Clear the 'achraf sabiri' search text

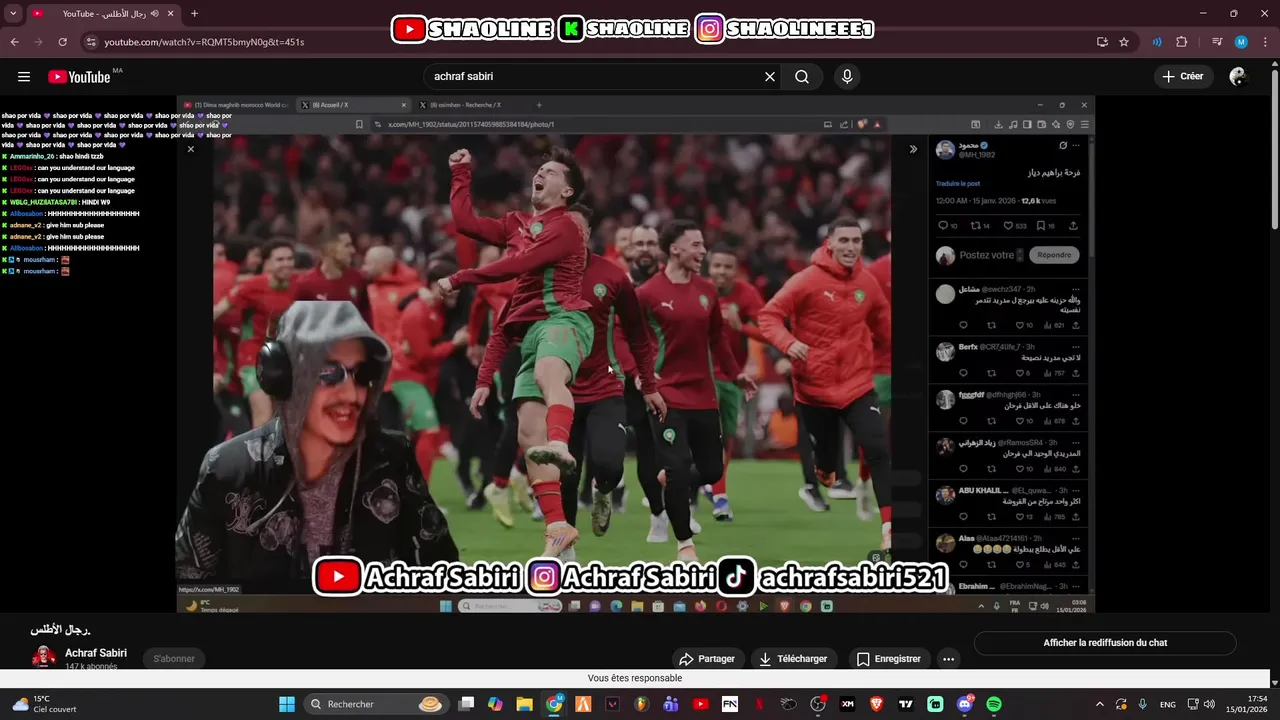click(770, 77)
